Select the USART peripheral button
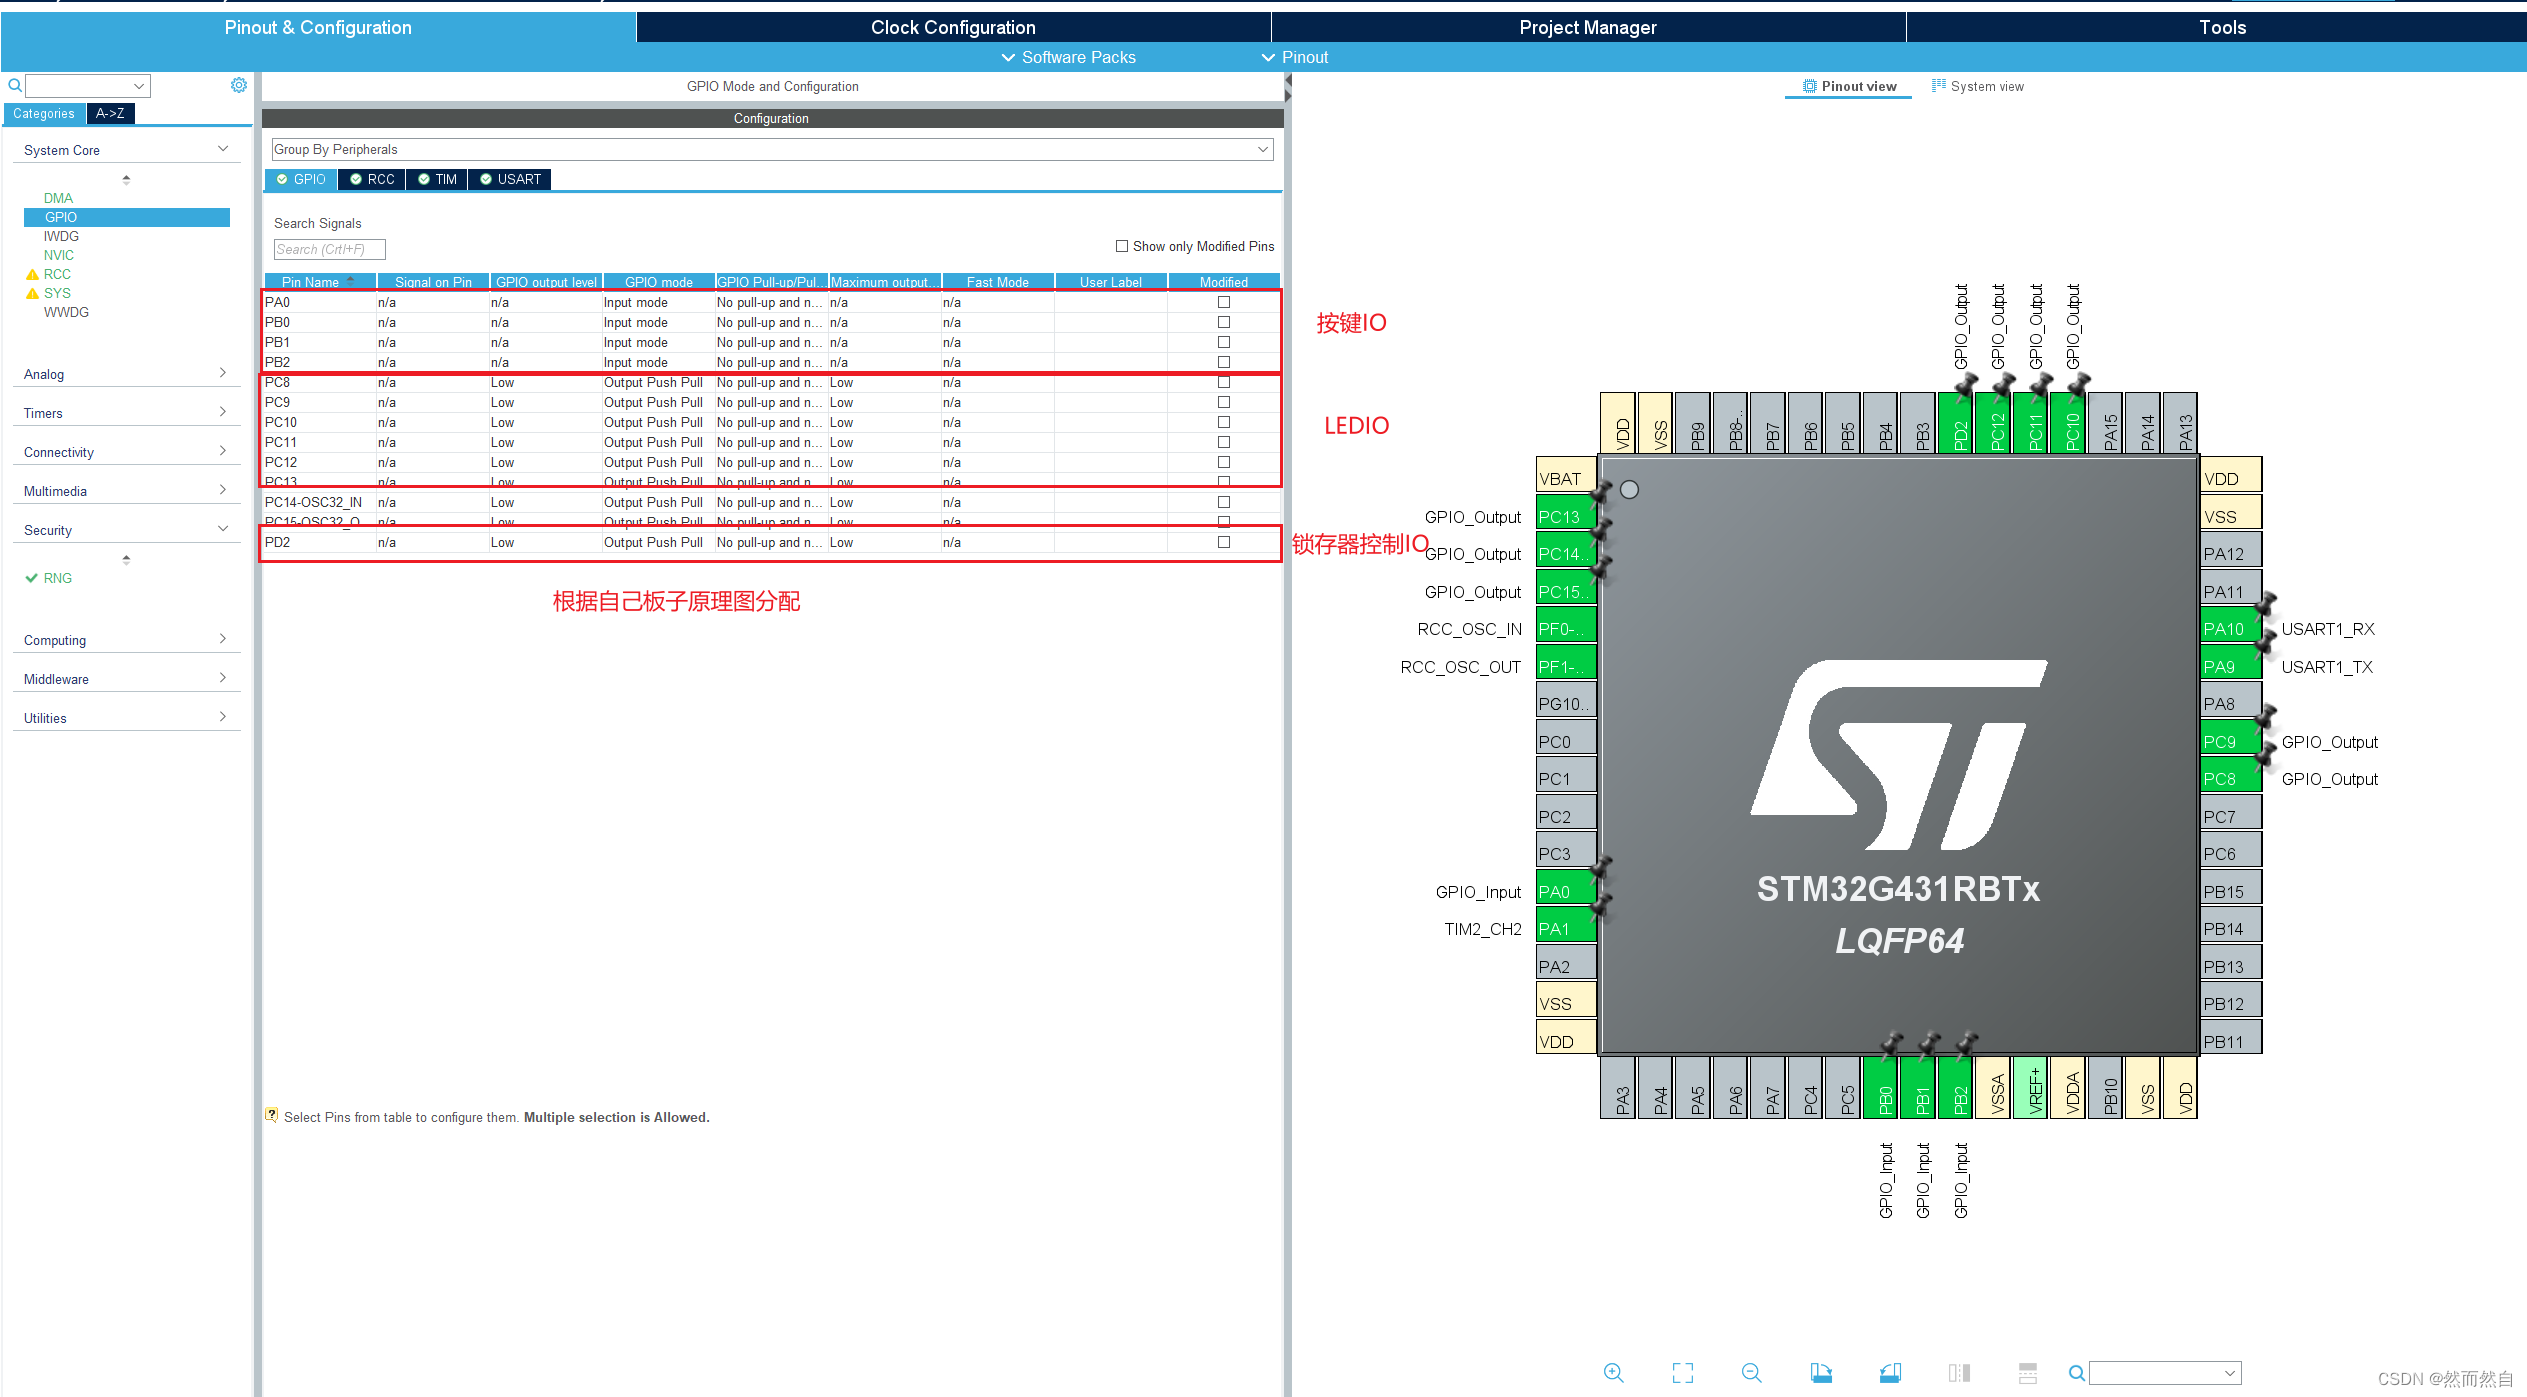This screenshot has width=2527, height=1397. point(509,179)
